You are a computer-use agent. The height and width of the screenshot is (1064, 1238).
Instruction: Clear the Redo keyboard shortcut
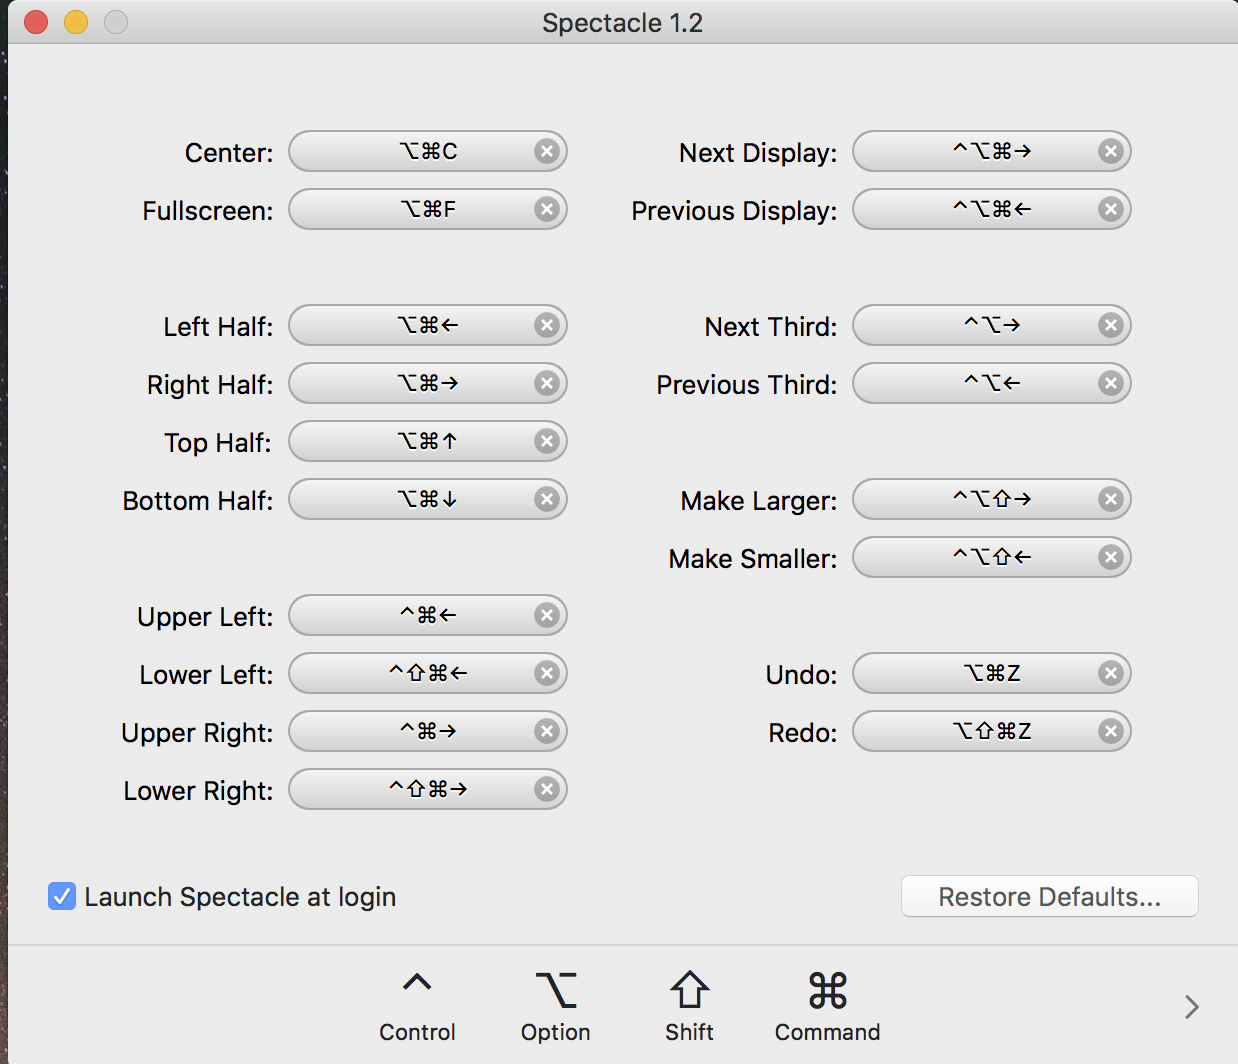[1111, 731]
